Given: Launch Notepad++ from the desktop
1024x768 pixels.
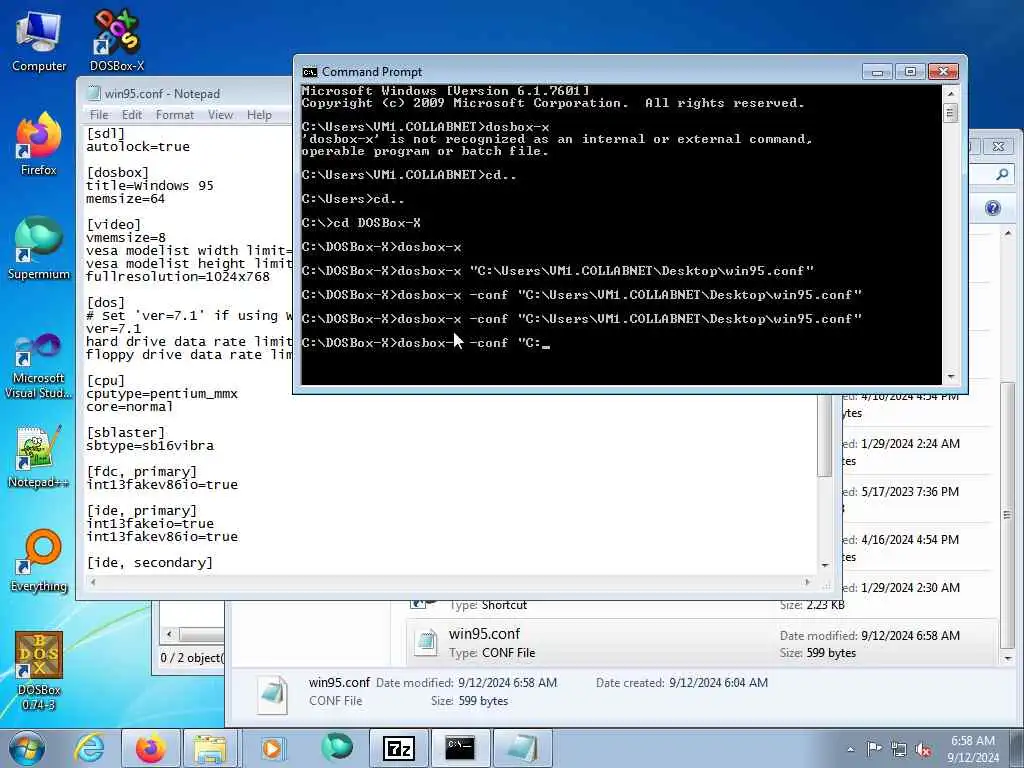Looking at the screenshot, I should 39,457.
